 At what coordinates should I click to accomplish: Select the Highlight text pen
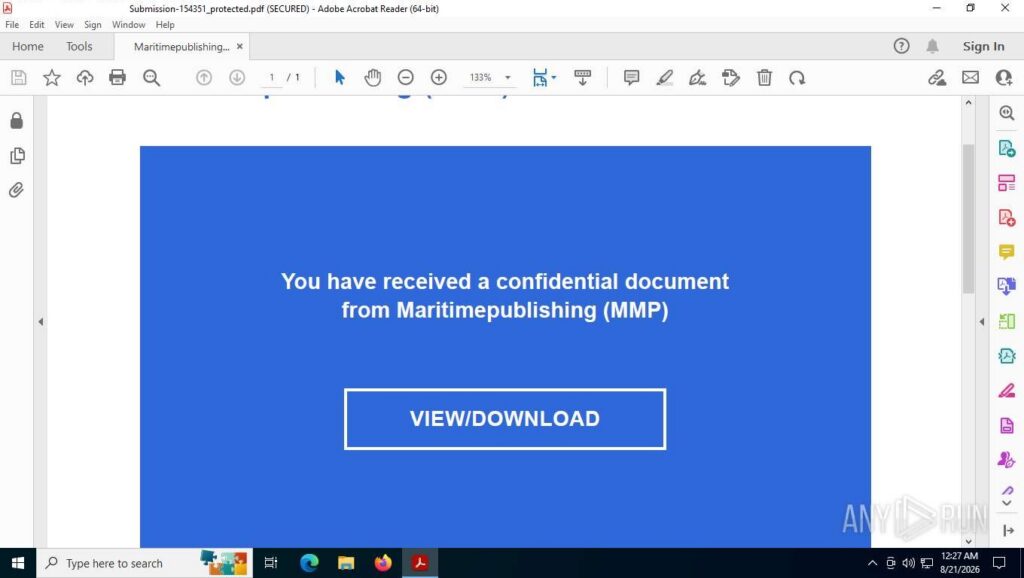[665, 78]
